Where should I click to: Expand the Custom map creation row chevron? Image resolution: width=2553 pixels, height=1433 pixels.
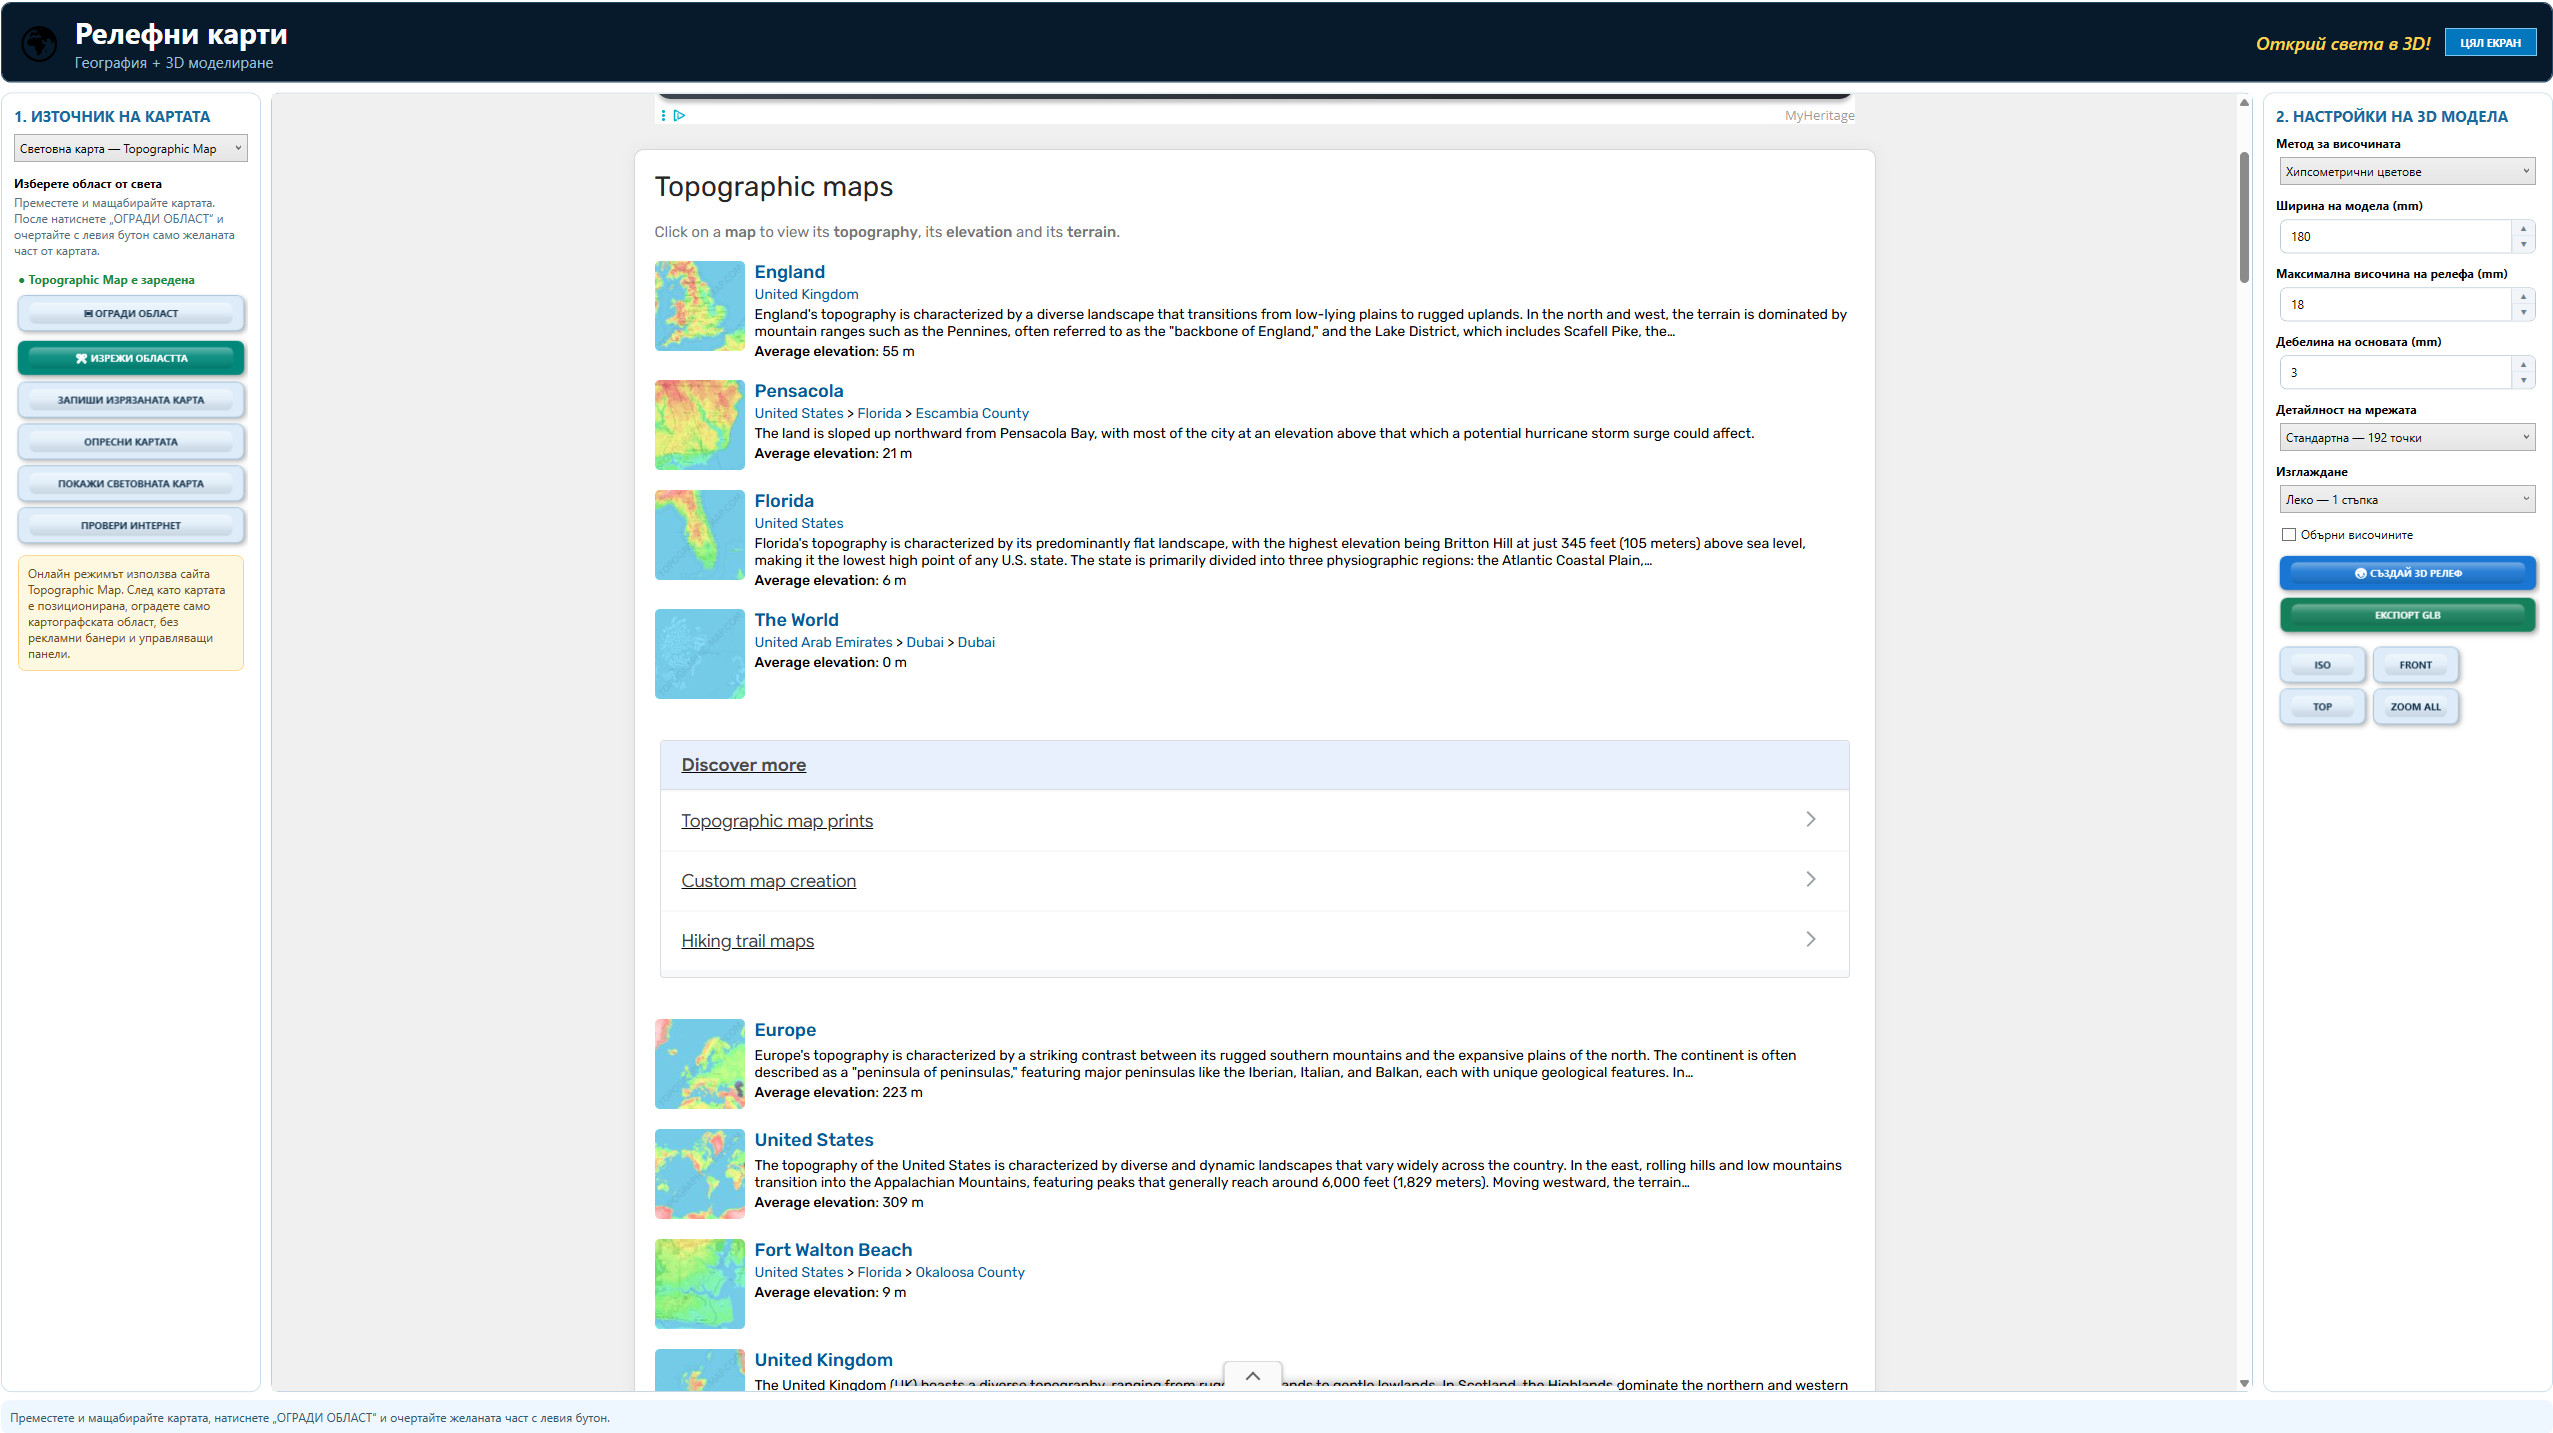point(1810,880)
